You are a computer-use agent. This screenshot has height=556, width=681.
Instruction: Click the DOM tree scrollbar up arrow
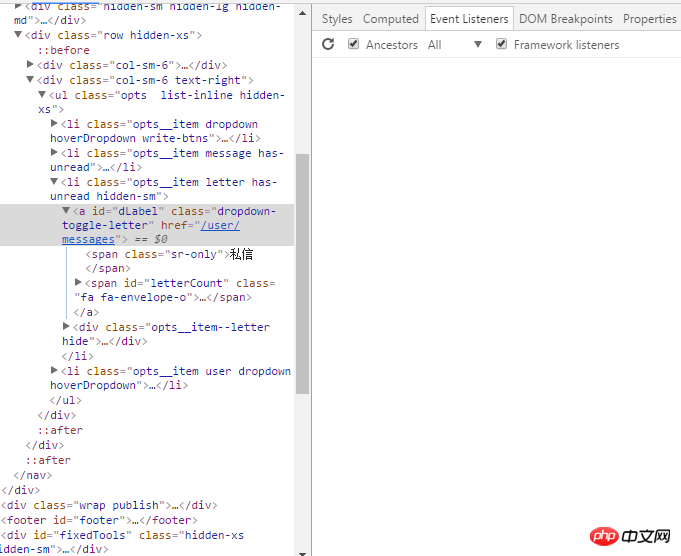(303, 13)
